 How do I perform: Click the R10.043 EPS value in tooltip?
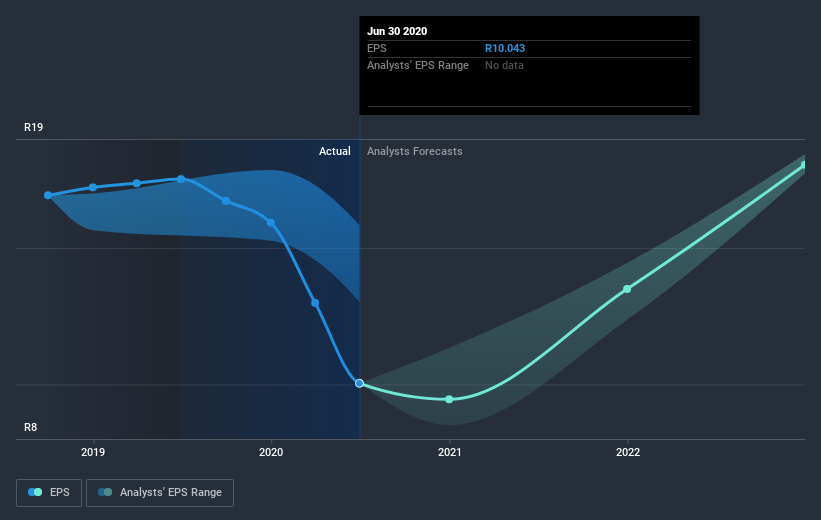(505, 48)
